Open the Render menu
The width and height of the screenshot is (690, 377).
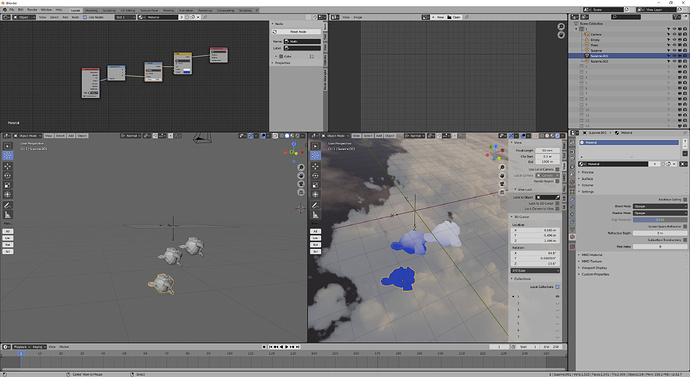(x=32, y=10)
